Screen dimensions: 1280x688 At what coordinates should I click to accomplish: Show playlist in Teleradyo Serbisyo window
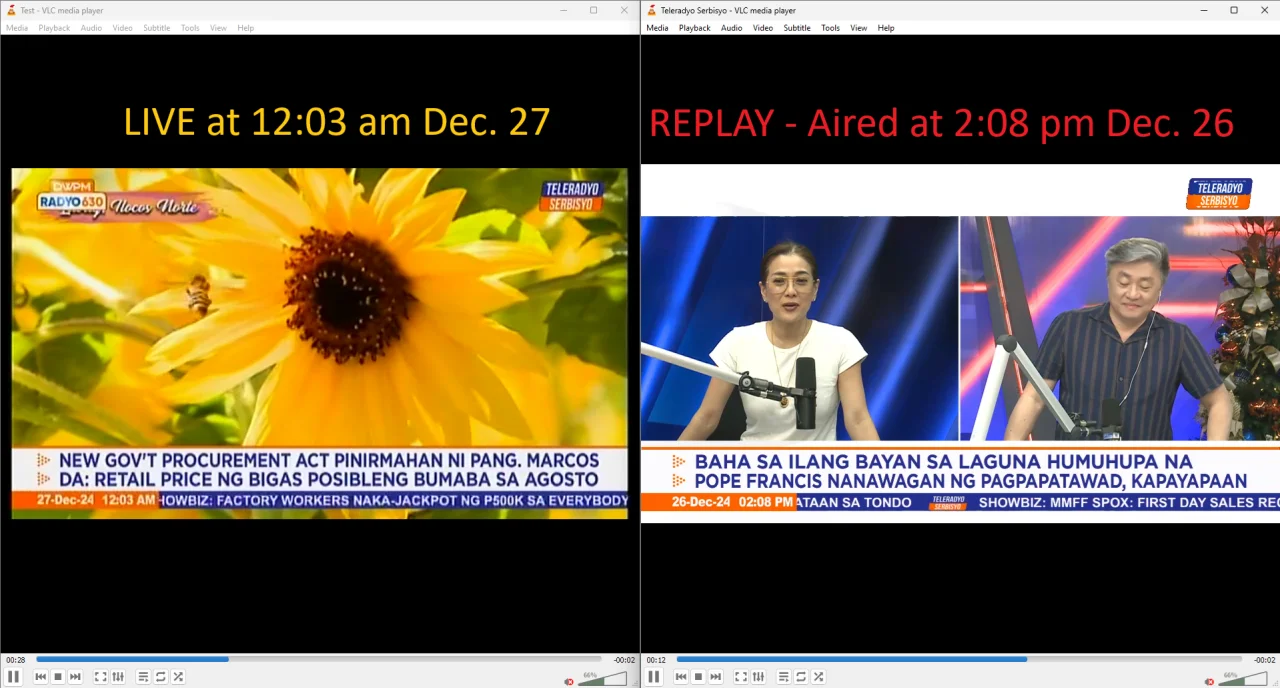[783, 677]
